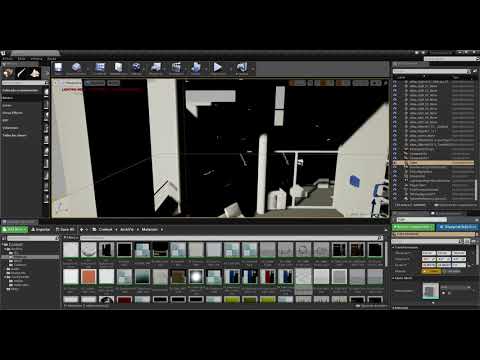Click the Launch toolbar icon

point(242,68)
